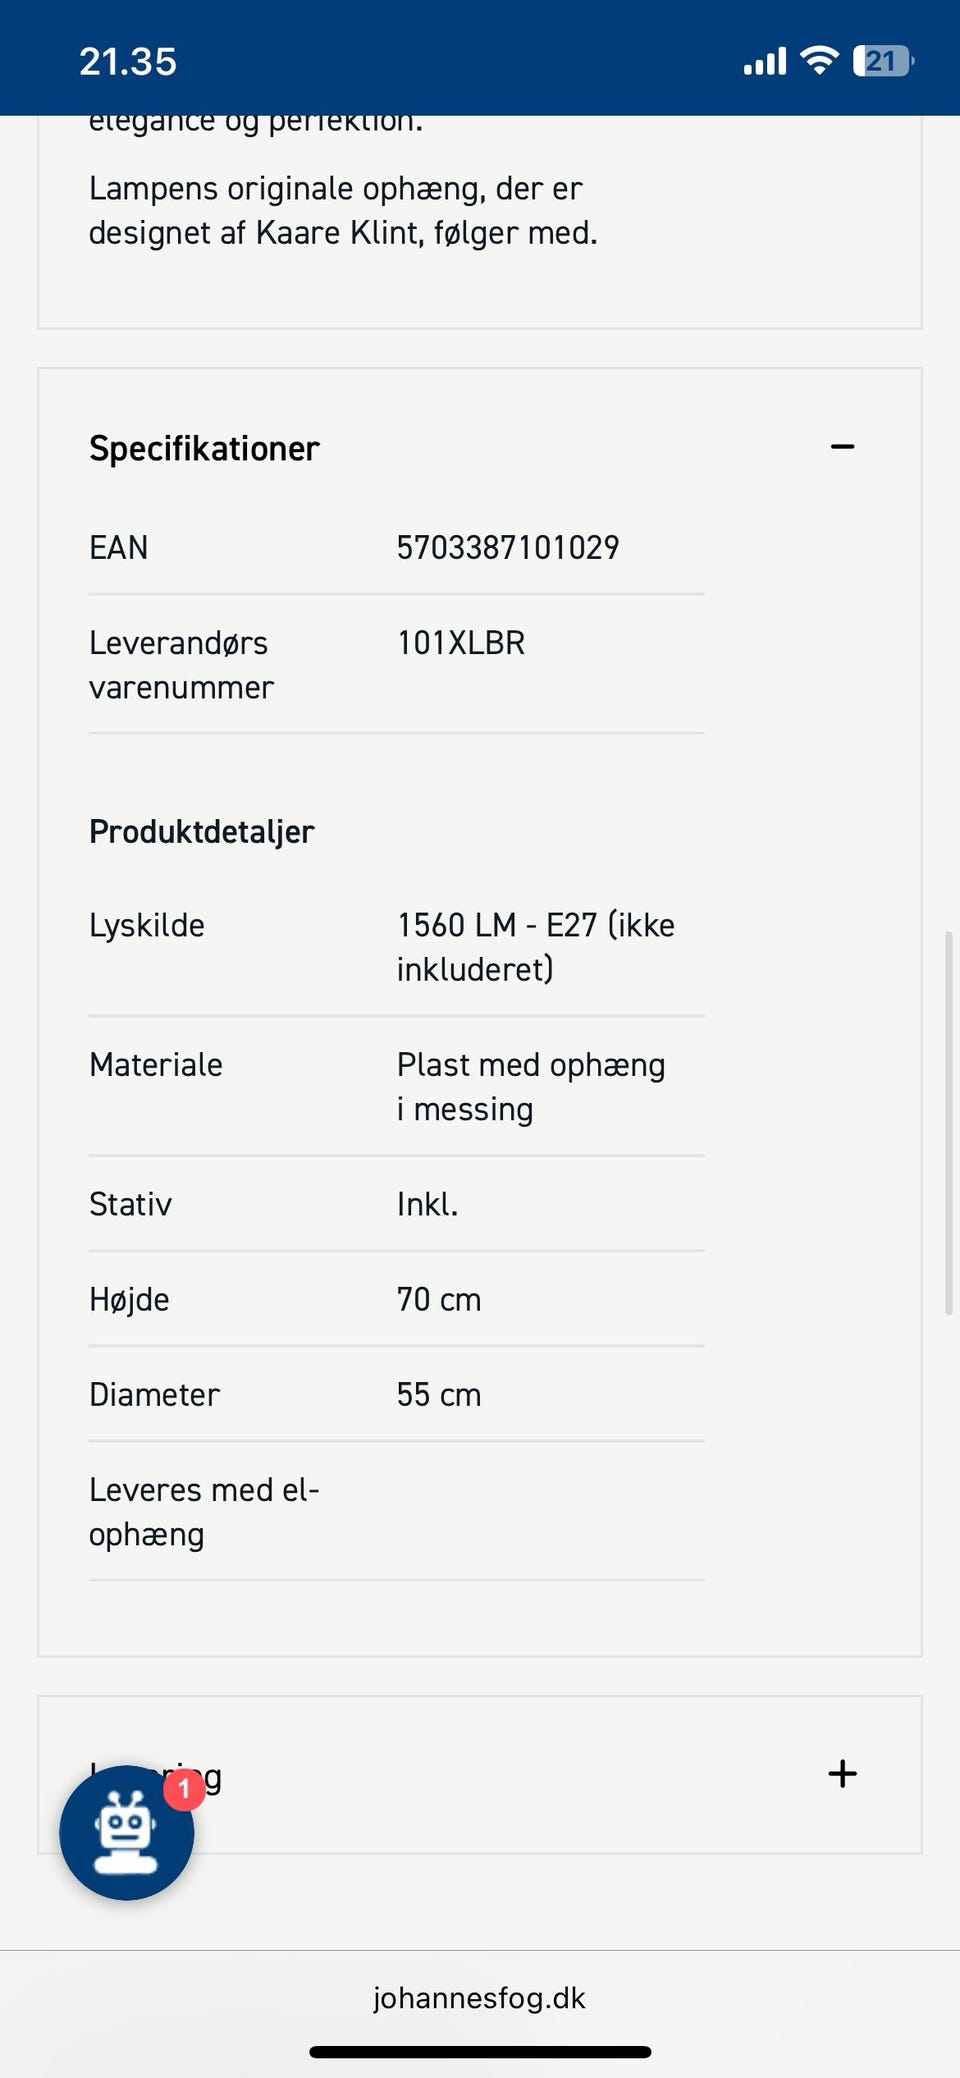
Task: Collapse Specifikationer with the minus icon
Action: pos(842,447)
